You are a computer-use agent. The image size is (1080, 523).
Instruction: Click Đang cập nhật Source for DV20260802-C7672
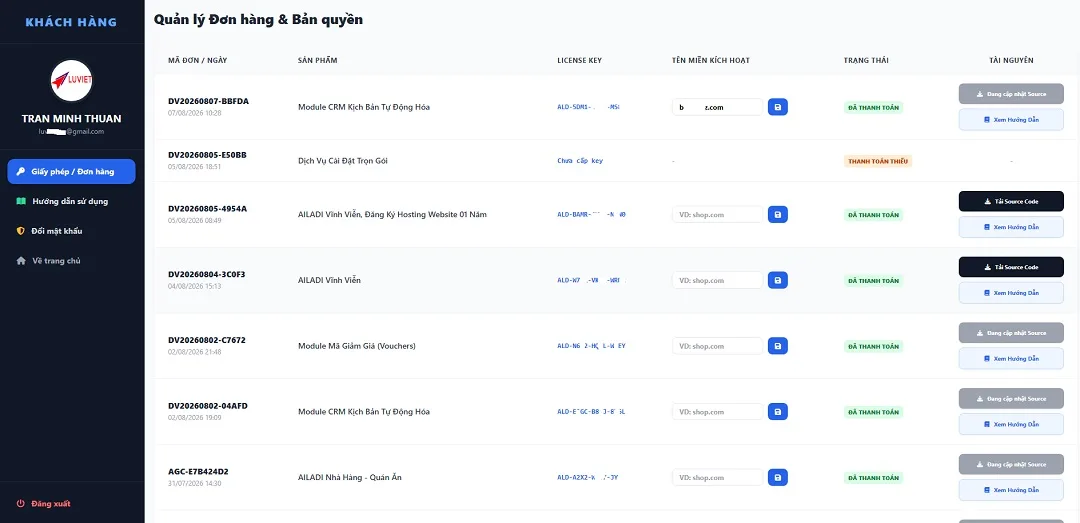1011,333
